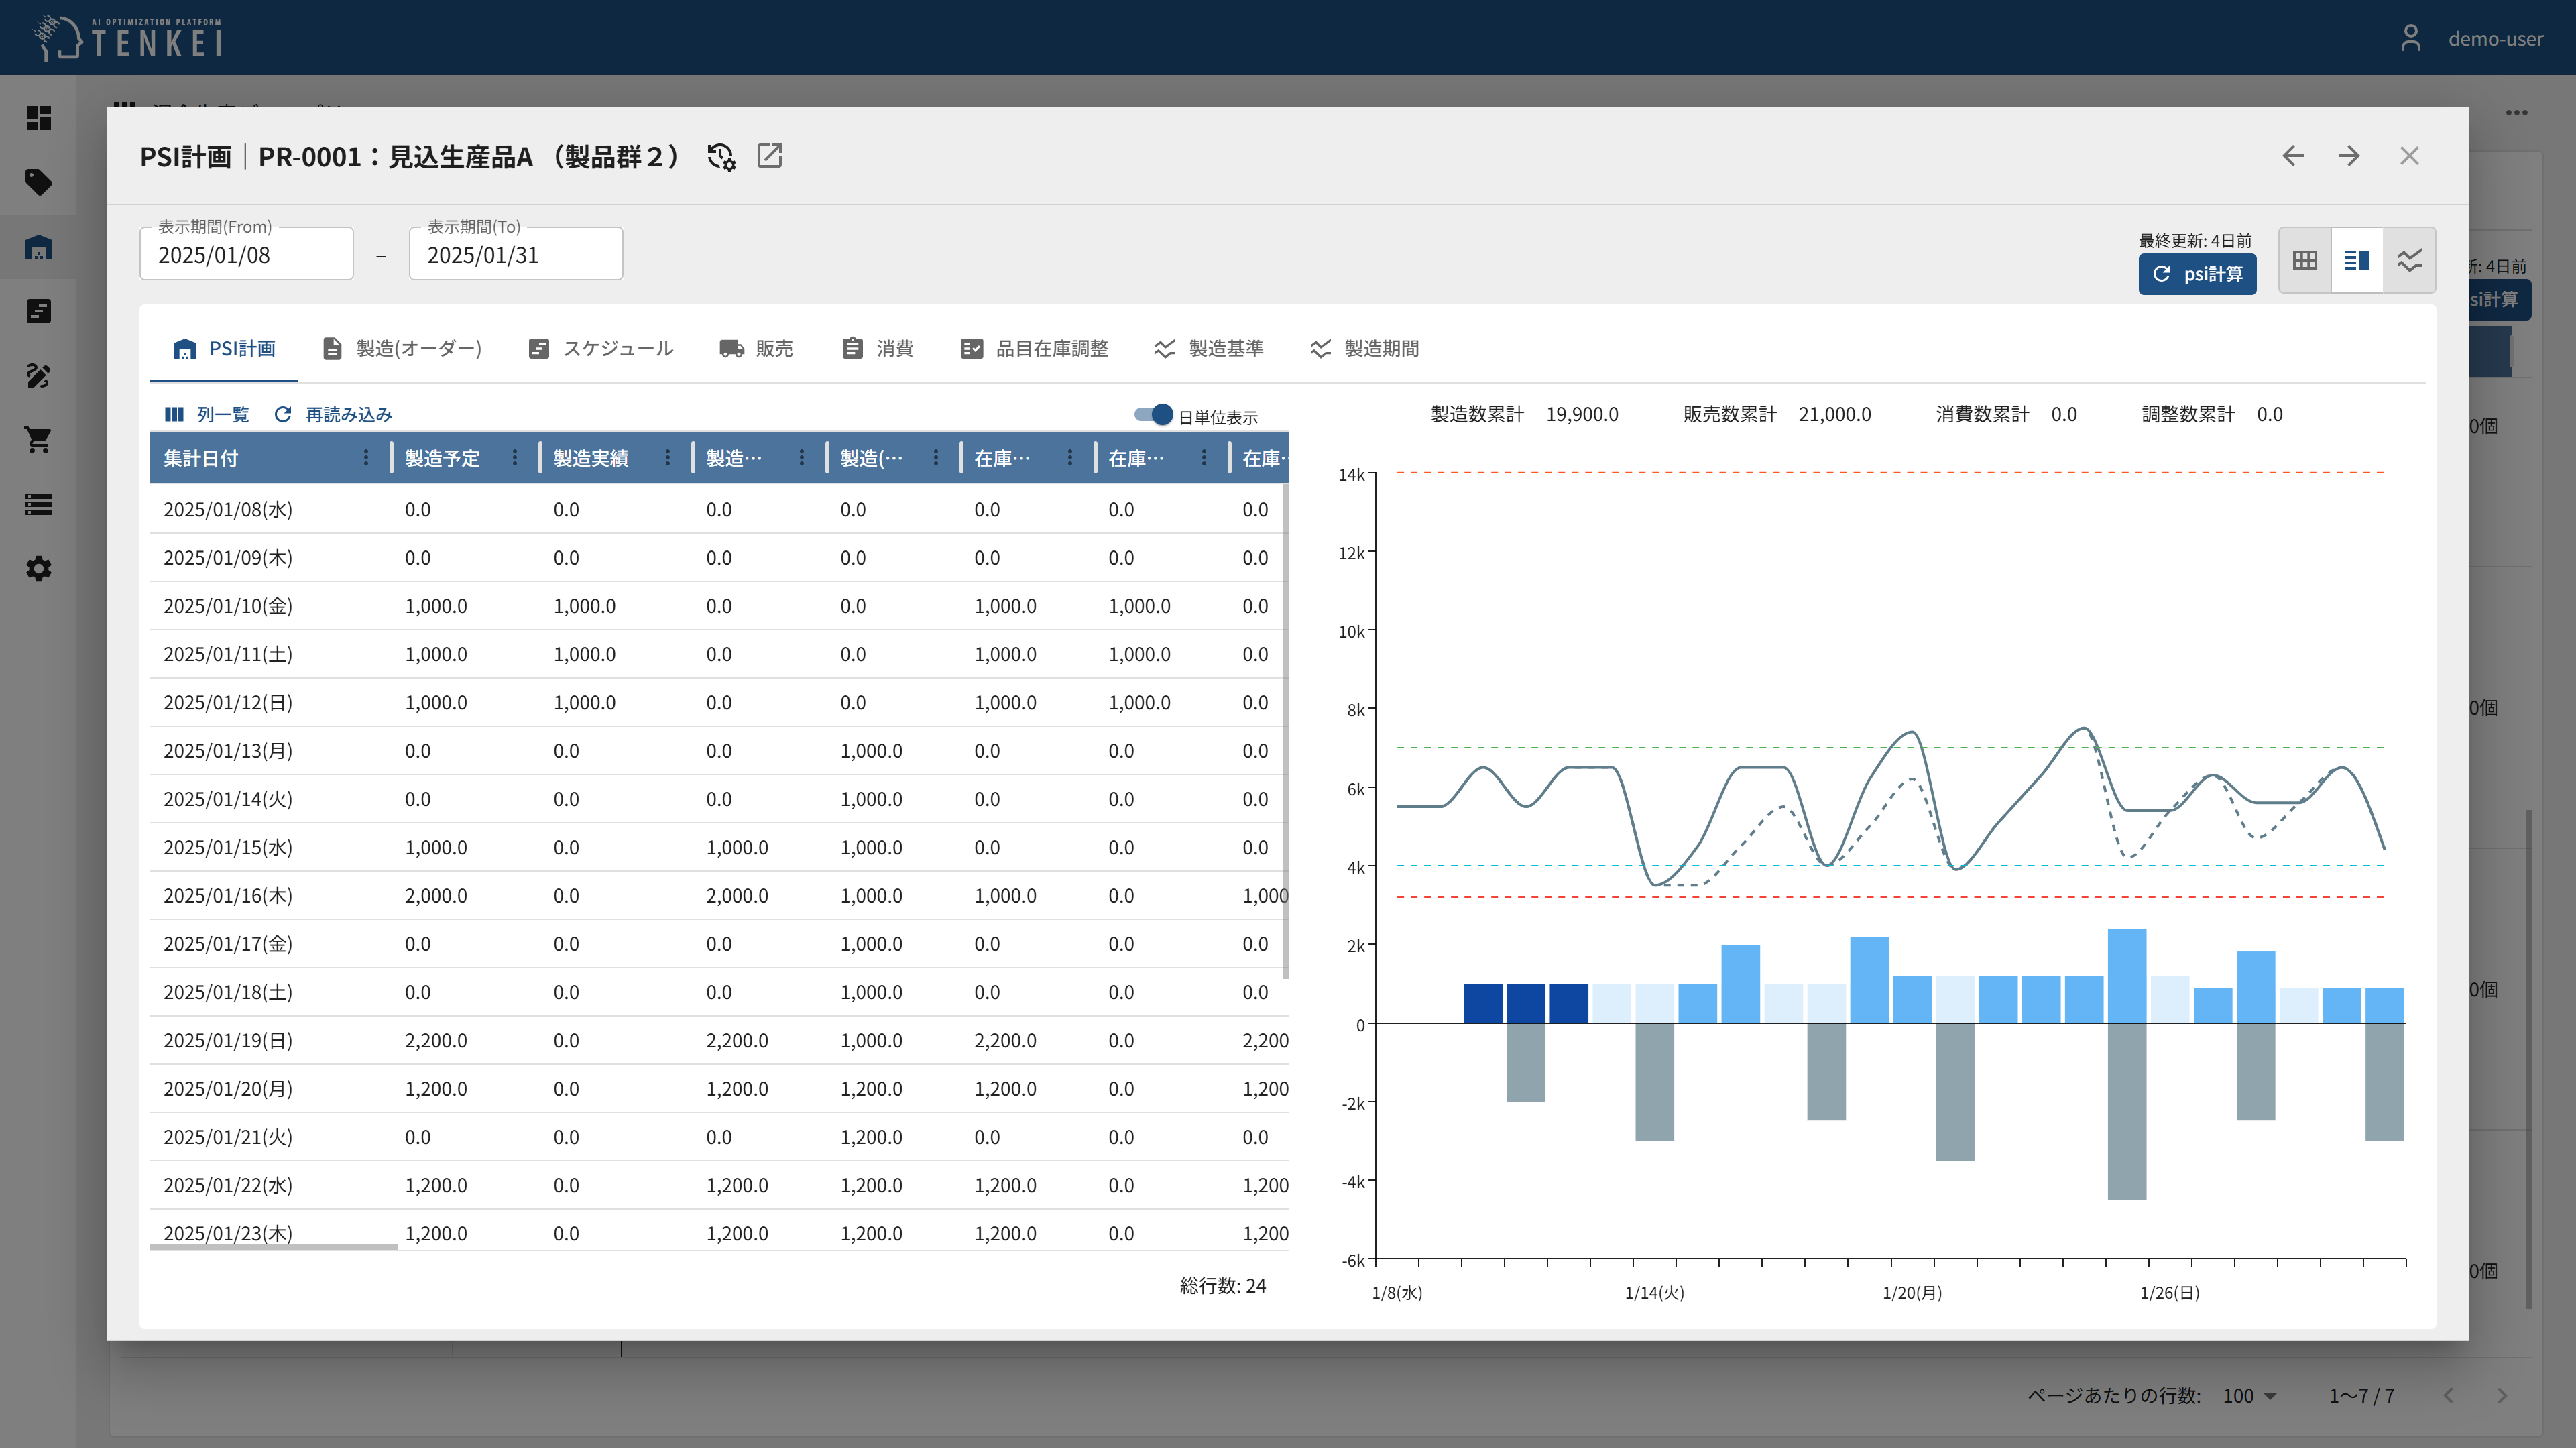The height and width of the screenshot is (1449, 2576).
Task: Select split table-chart view icon
Action: point(2357,260)
